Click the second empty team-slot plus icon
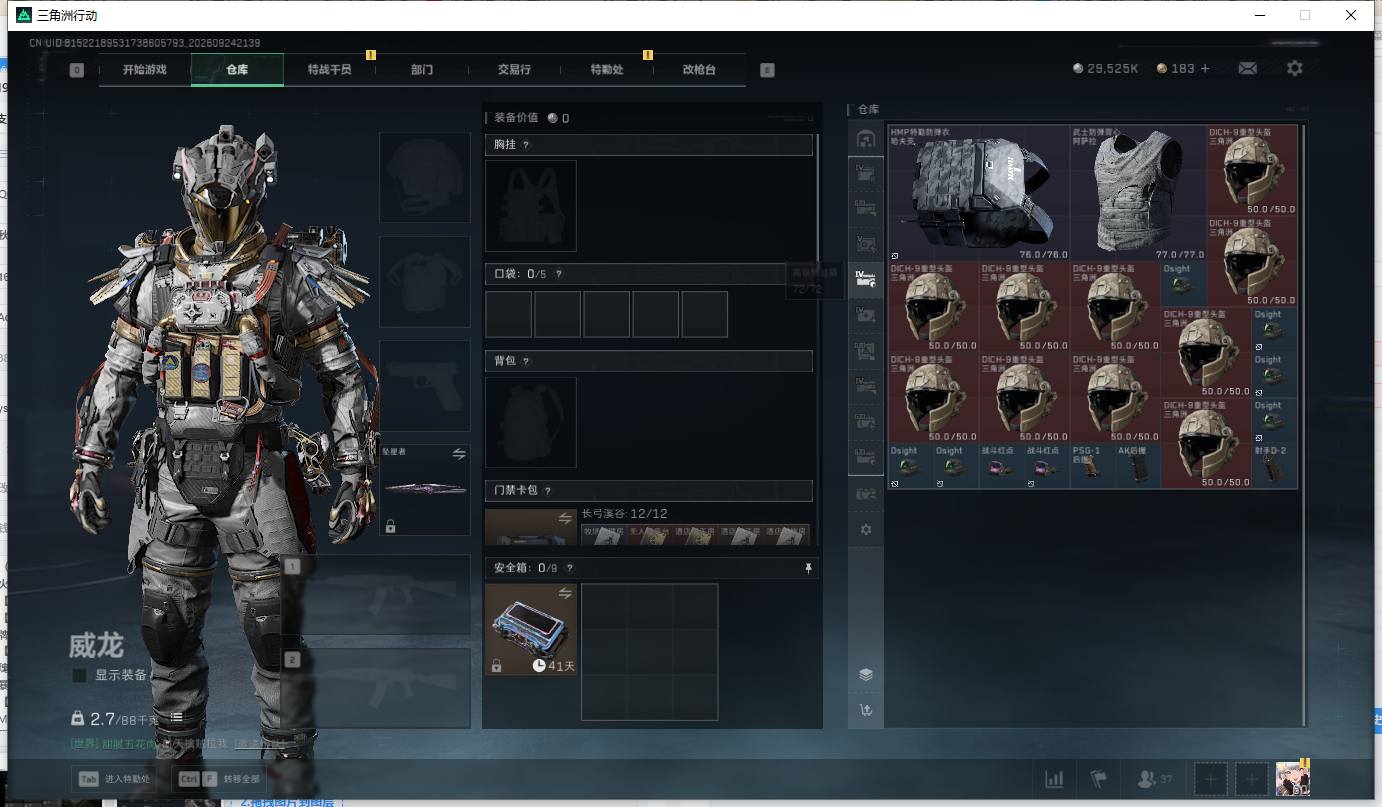Viewport: 1382px width, 807px height. click(1251, 779)
